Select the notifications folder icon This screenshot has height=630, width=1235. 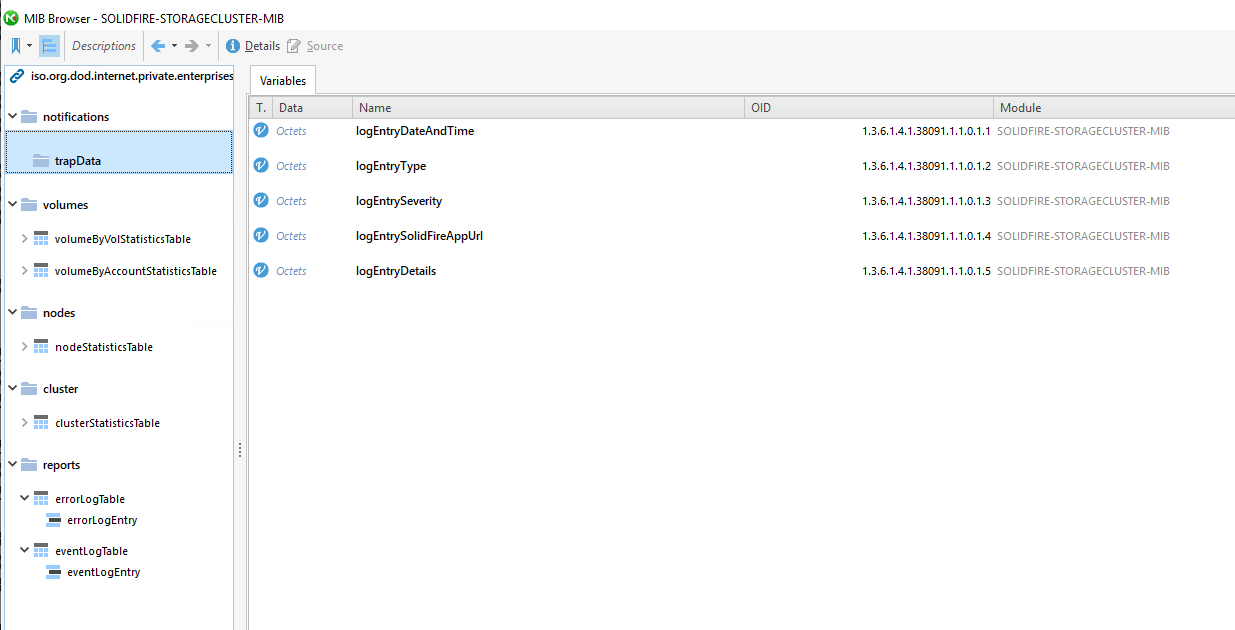pyautogui.click(x=28, y=117)
